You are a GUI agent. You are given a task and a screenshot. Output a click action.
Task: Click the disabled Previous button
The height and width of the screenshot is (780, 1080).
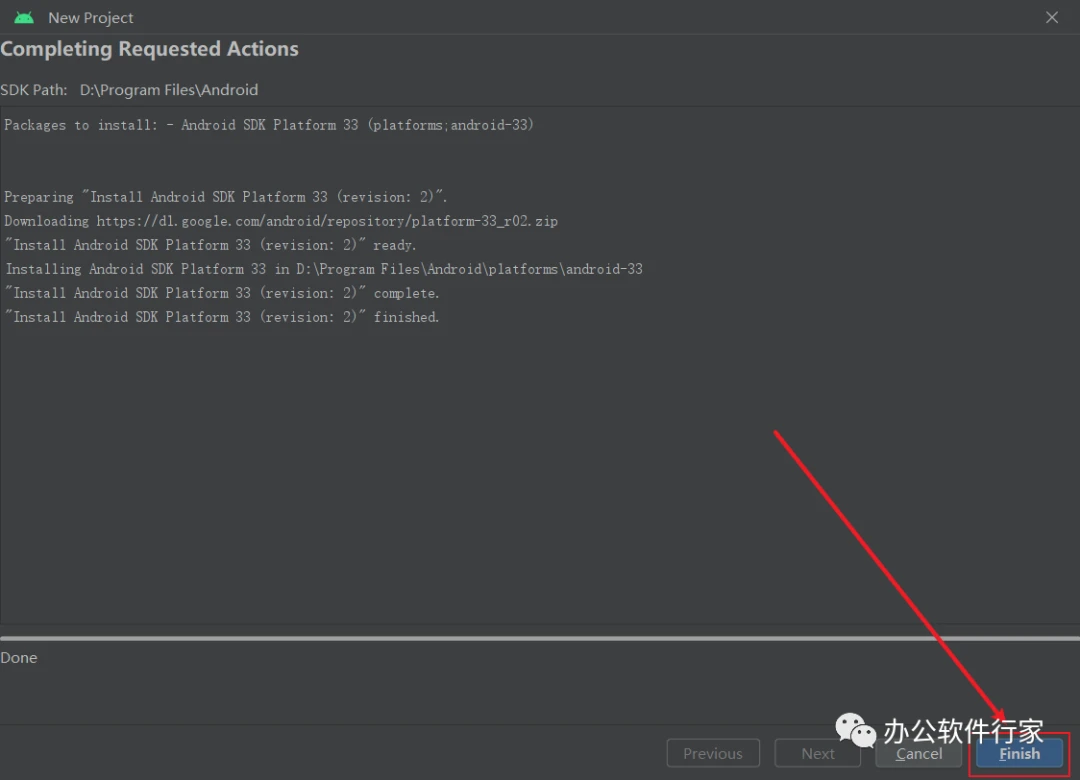(713, 754)
